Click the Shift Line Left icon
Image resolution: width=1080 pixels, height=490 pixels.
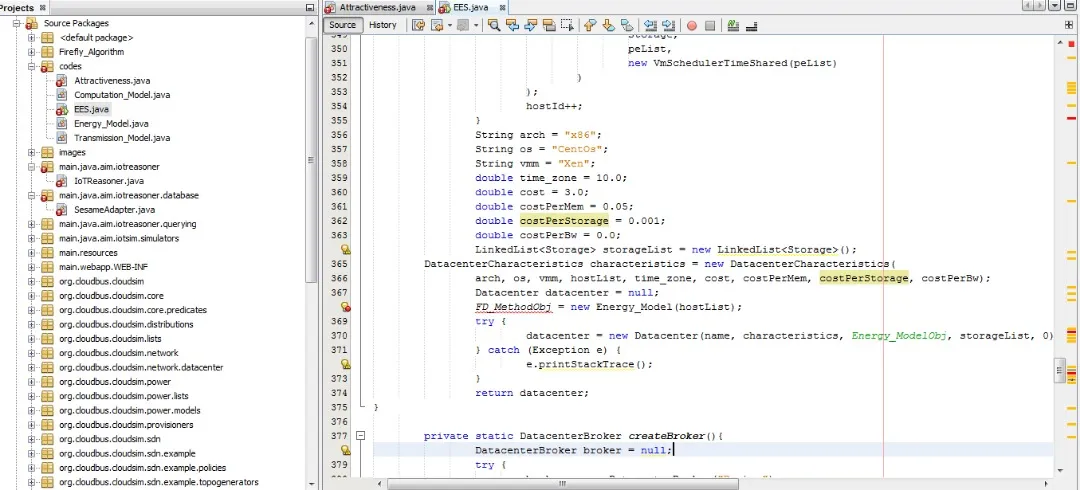pyautogui.click(x=651, y=25)
